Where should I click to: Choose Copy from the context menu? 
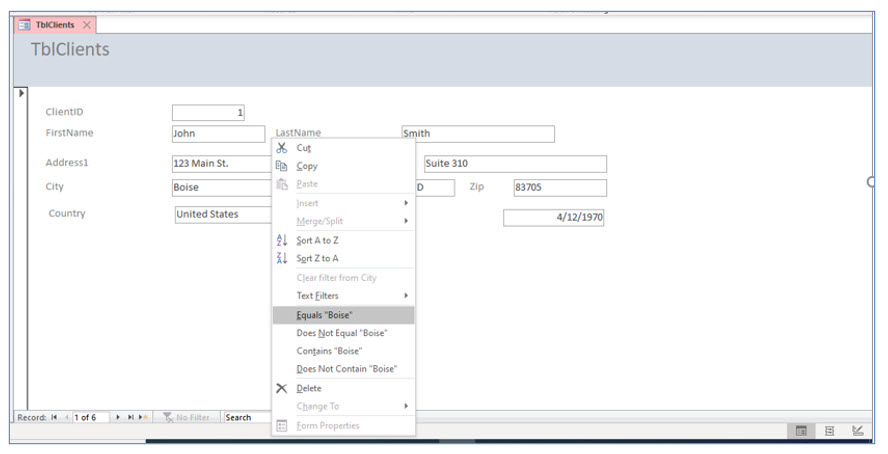tap(344, 166)
